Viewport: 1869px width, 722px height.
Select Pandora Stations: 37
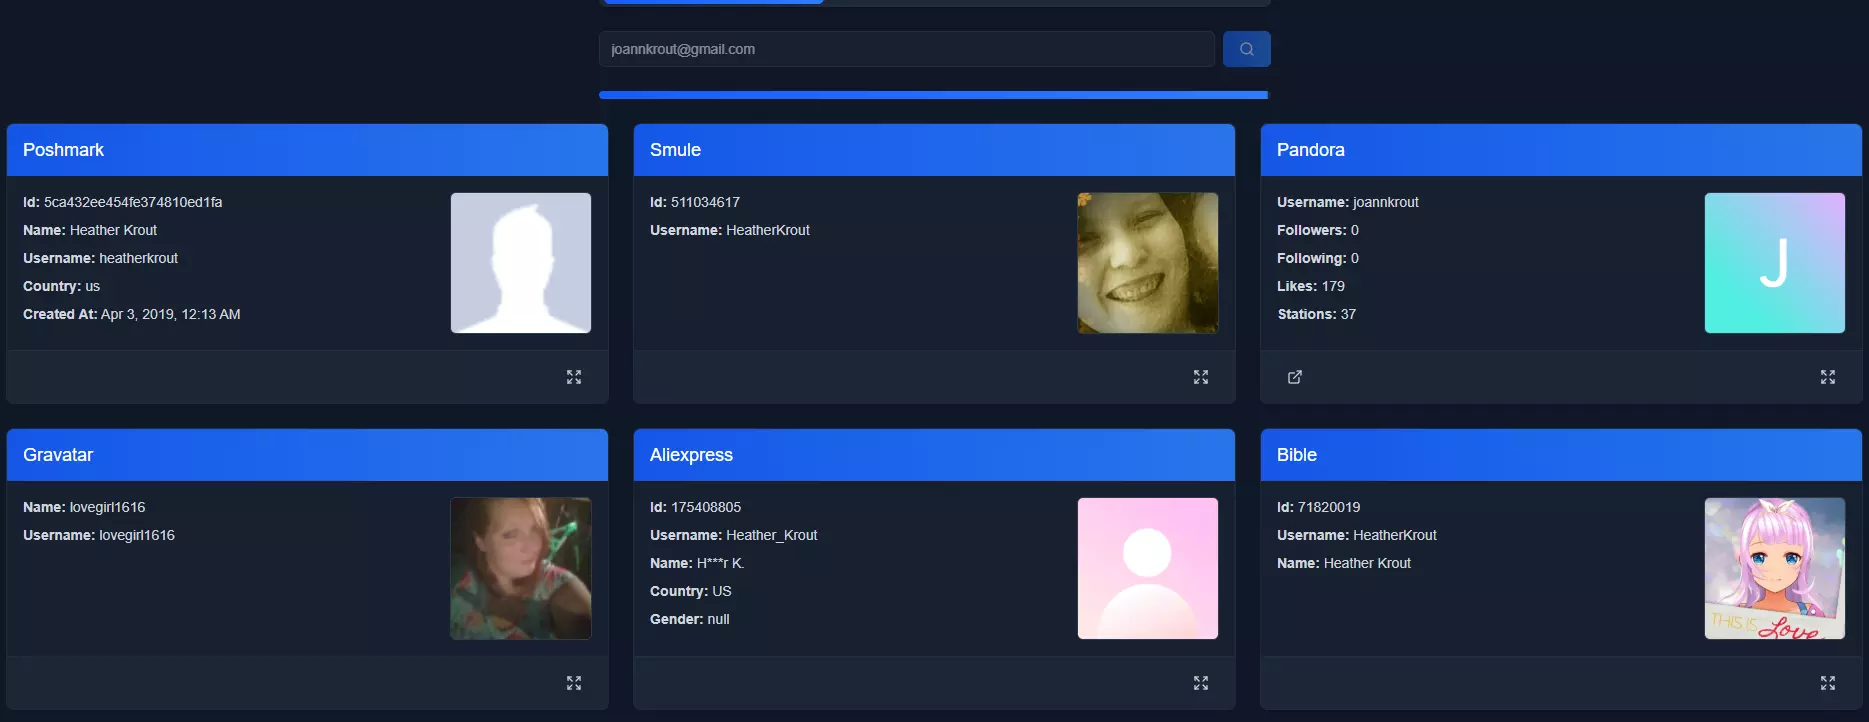pos(1317,314)
